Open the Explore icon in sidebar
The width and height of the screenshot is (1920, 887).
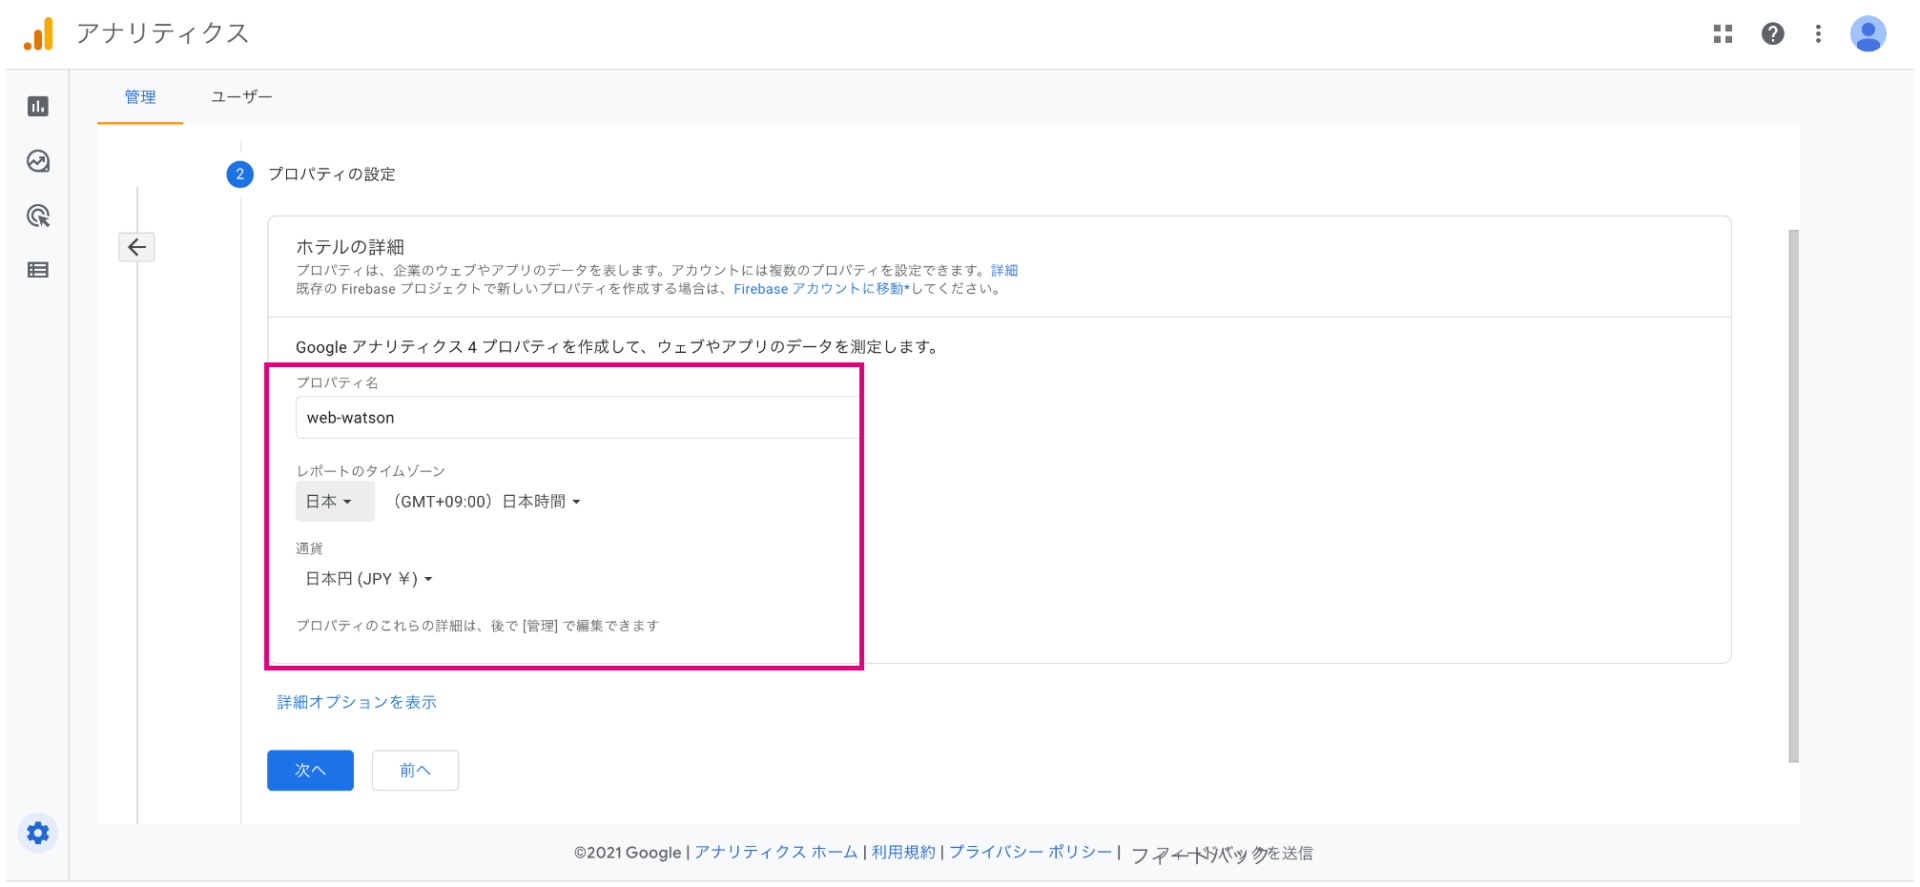38,161
